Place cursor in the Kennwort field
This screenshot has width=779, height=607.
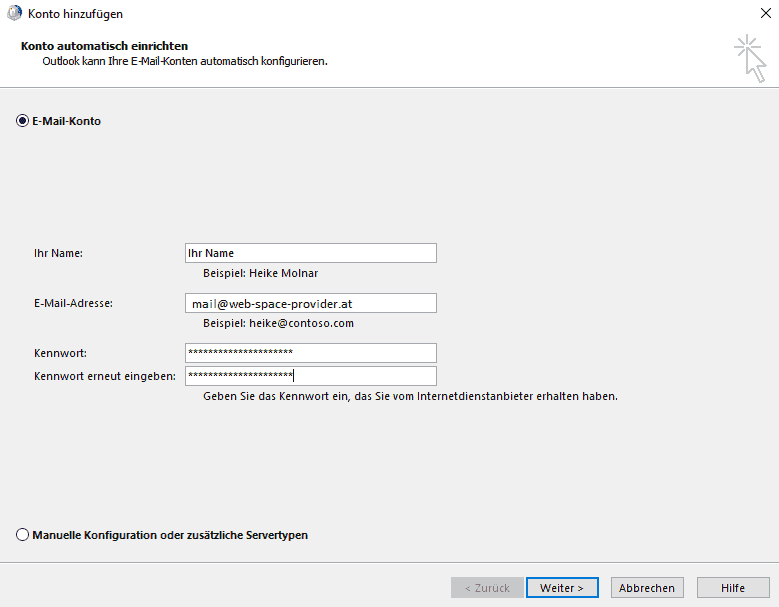coord(310,353)
